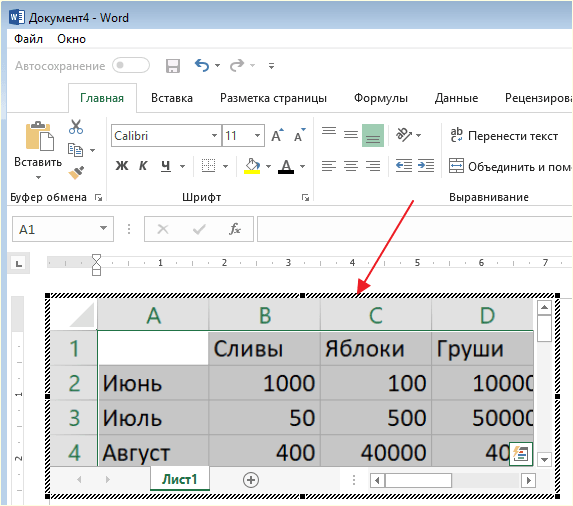This screenshot has width=573, height=506.
Task: Click increase indent icon
Action: tap(426, 166)
